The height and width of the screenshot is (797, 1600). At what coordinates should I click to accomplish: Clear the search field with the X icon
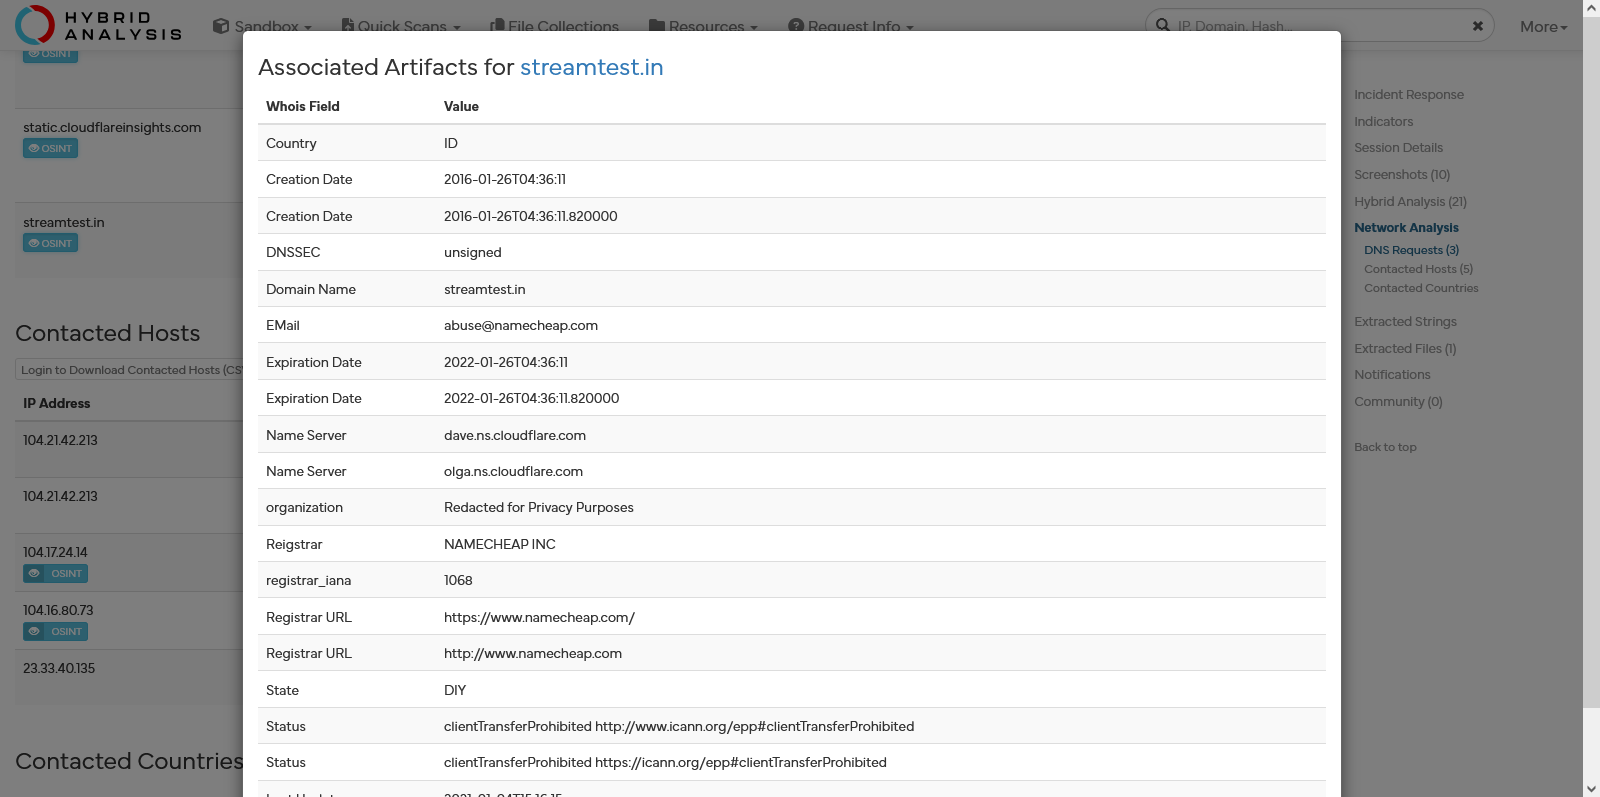pos(1477,26)
